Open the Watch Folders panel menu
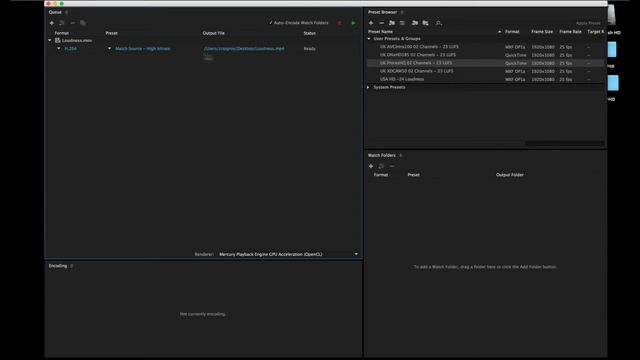This screenshot has height=360, width=640. [401, 156]
